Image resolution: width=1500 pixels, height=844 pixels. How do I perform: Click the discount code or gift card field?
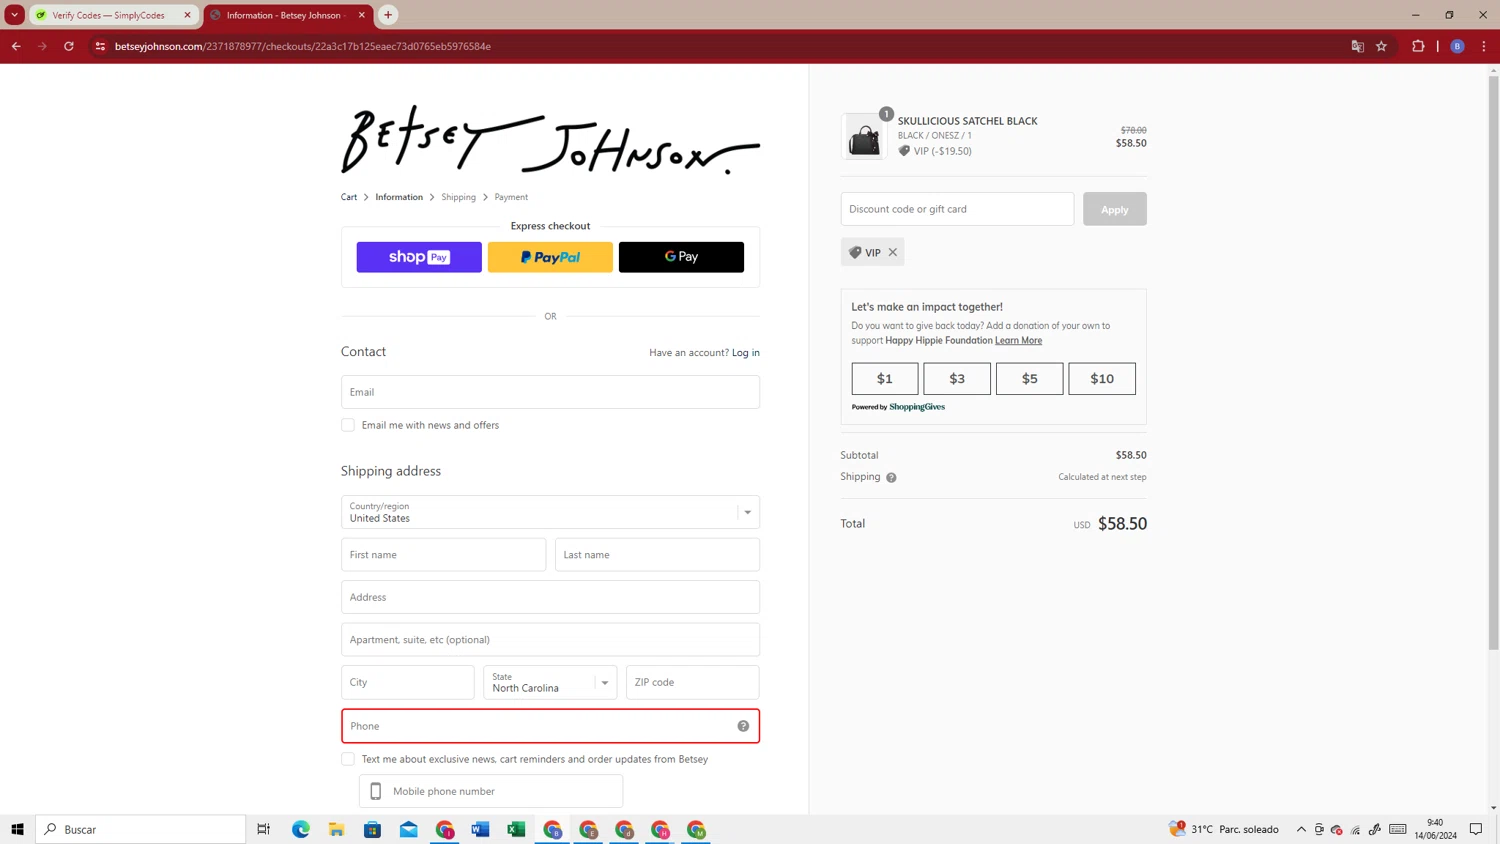click(957, 209)
